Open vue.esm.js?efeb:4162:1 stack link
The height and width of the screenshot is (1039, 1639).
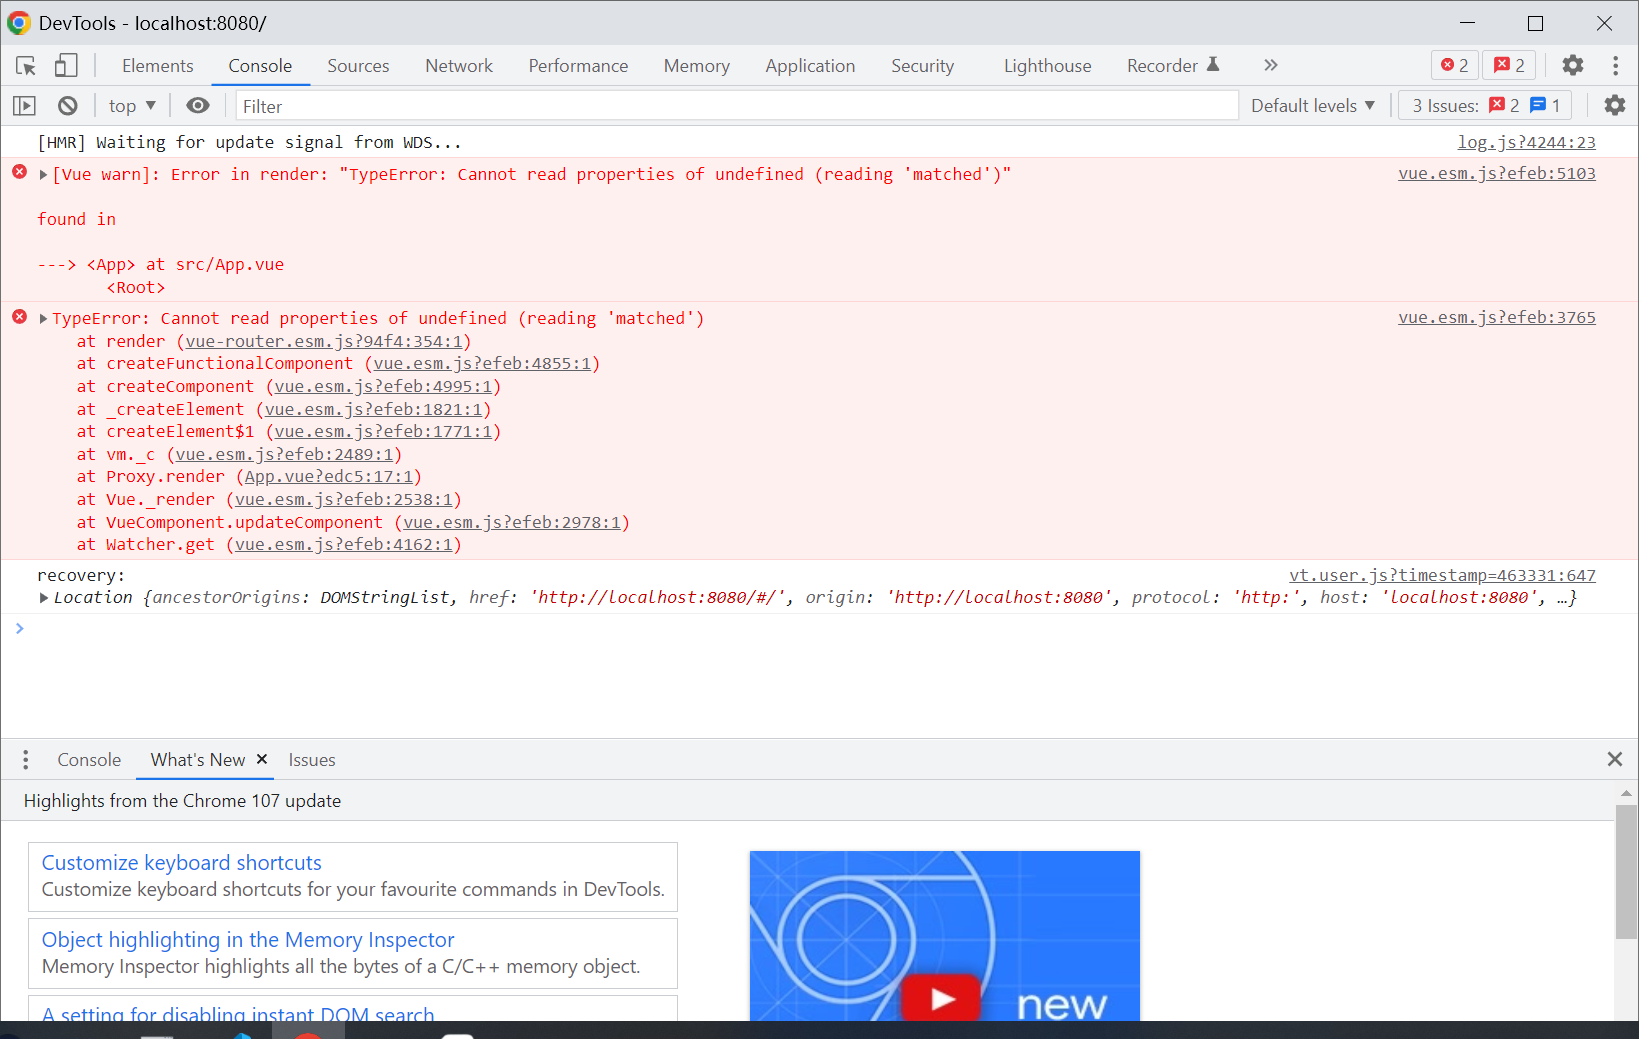344,544
